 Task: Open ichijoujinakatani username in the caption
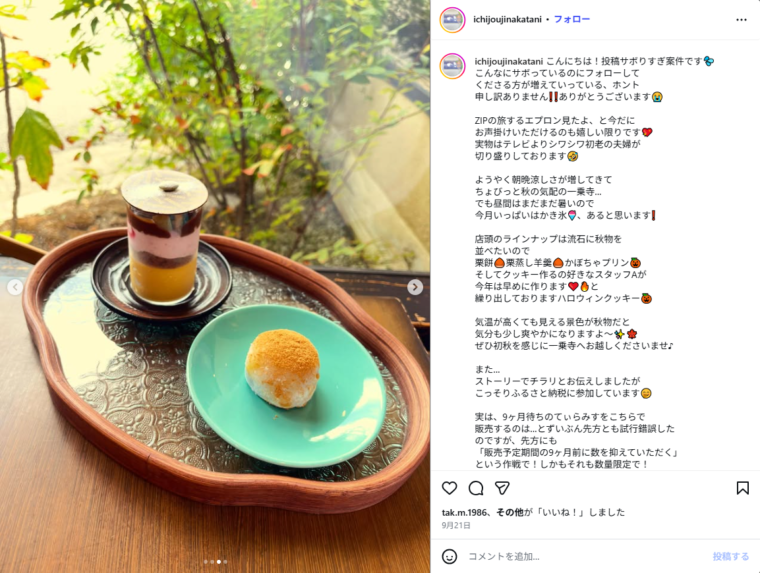[508, 61]
